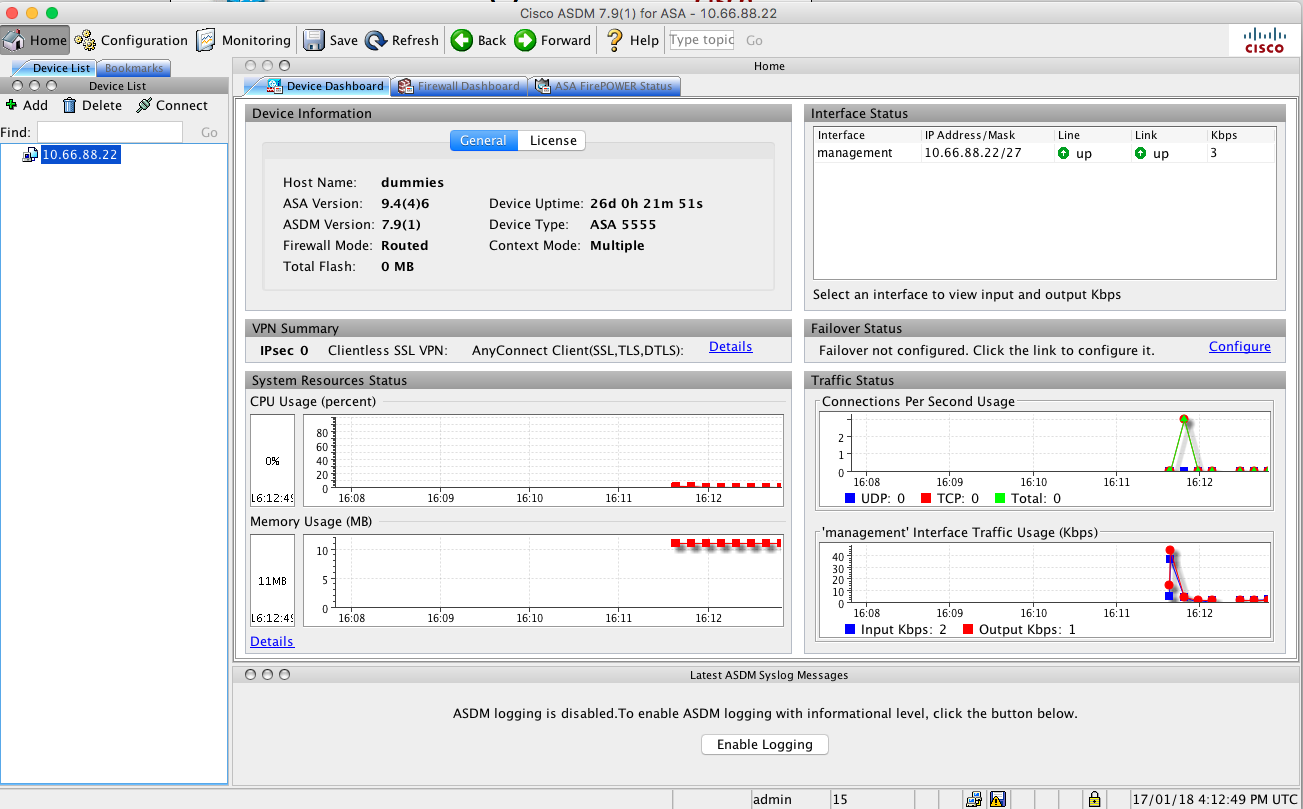Select the Bookmarks tab in the sidebar

click(x=133, y=67)
